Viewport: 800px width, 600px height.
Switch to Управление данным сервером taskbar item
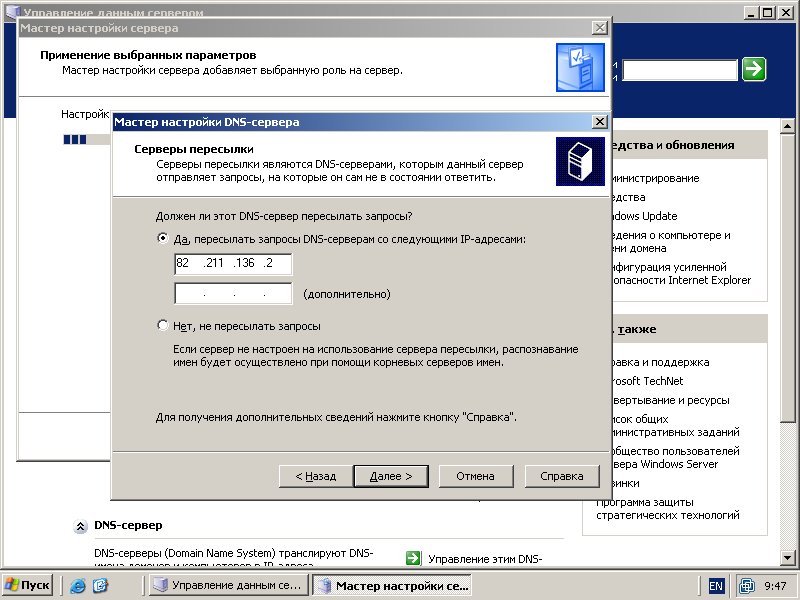tap(228, 585)
